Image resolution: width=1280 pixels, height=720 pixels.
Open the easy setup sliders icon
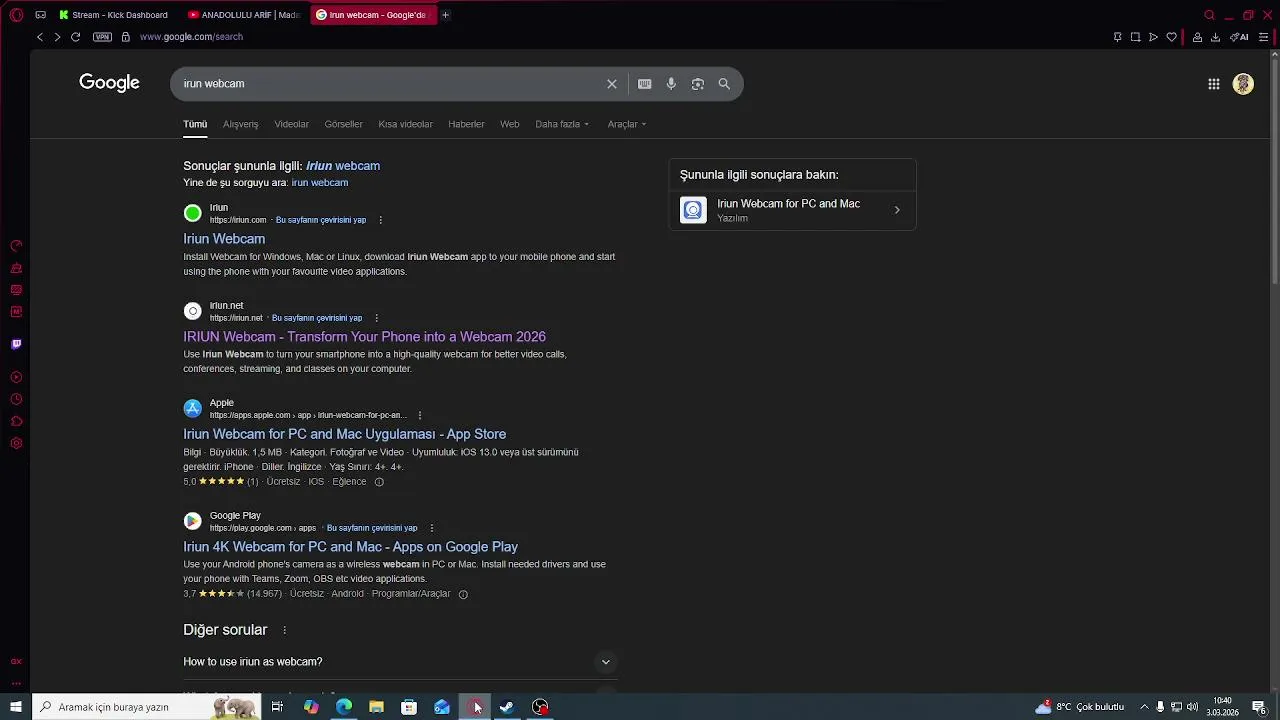pos(1264,37)
